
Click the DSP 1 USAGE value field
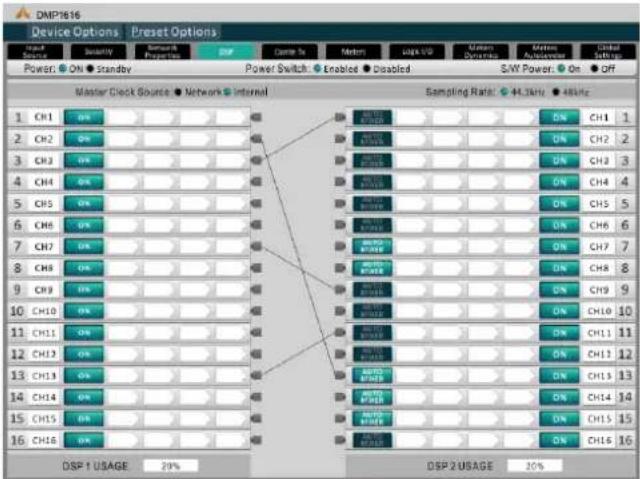pos(171,466)
